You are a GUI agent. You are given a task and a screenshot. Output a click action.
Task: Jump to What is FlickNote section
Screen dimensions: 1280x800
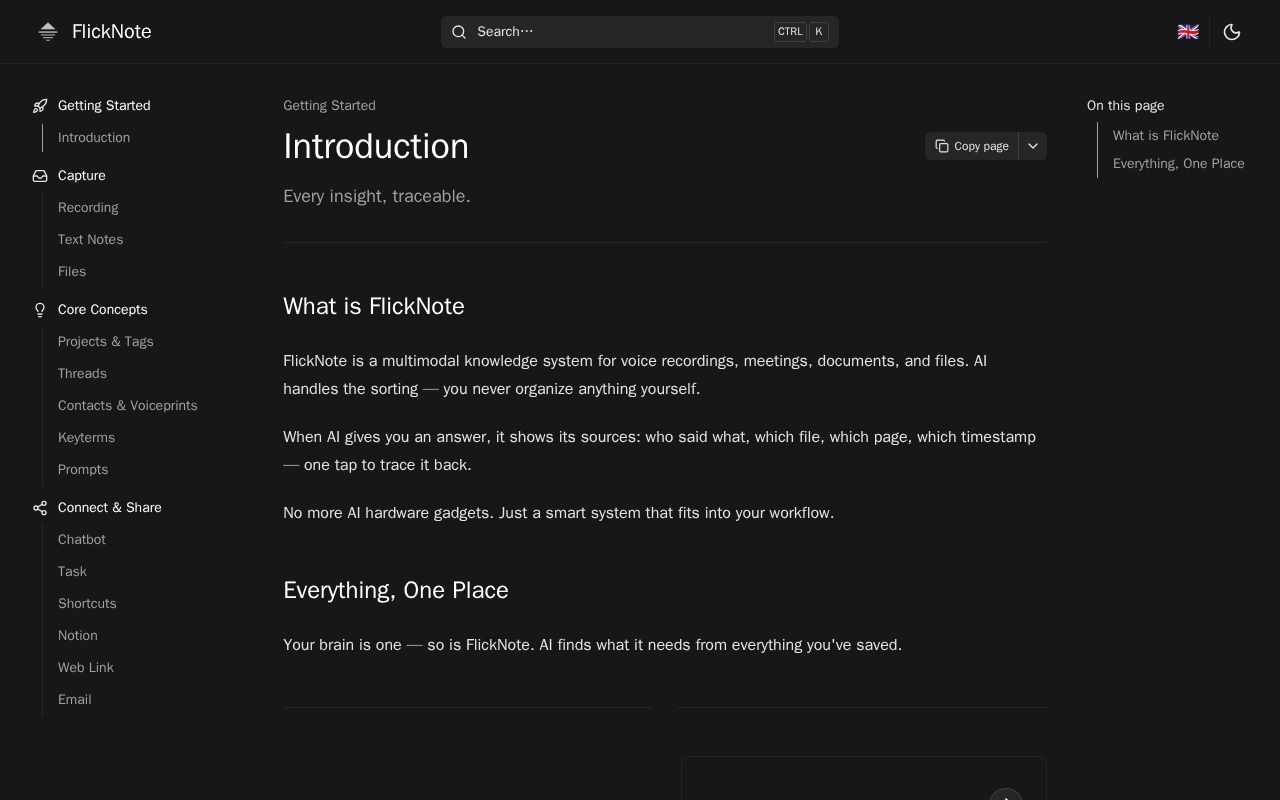tap(1165, 136)
